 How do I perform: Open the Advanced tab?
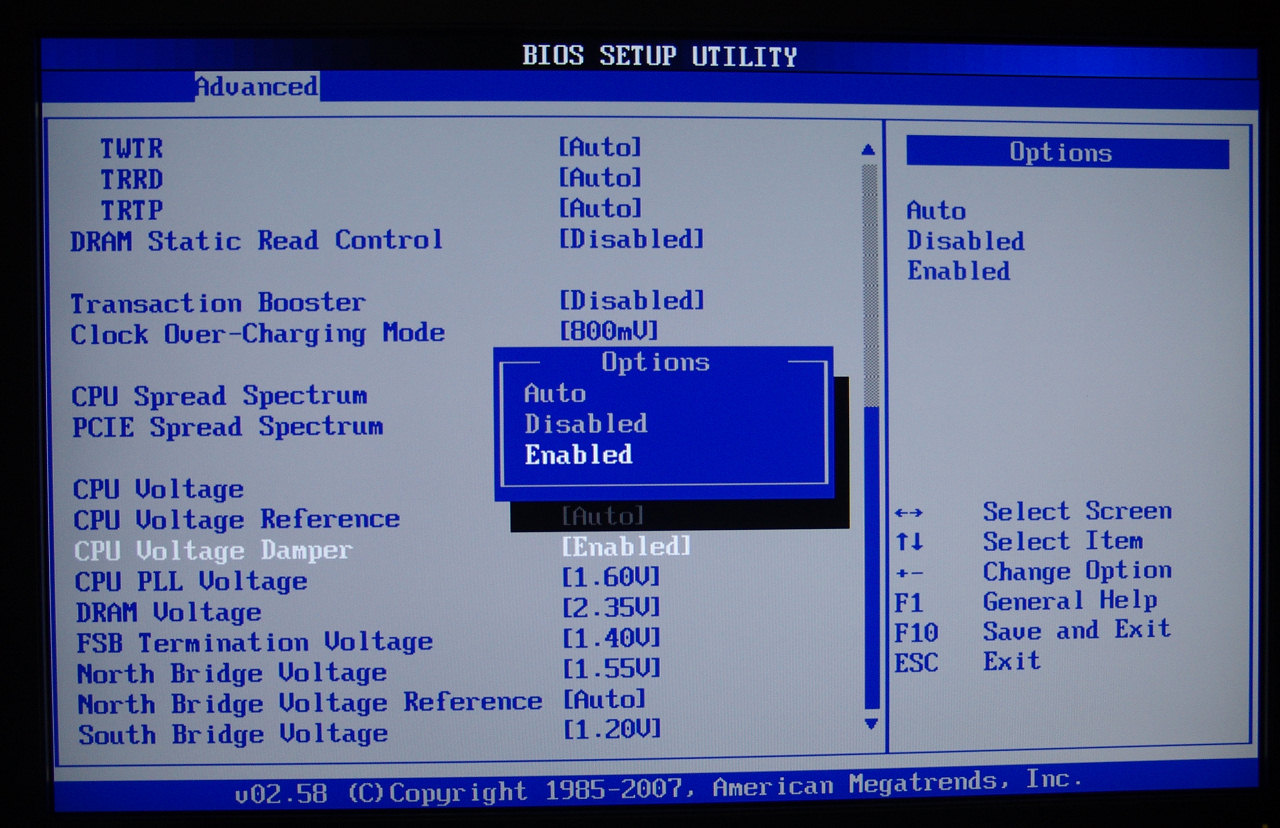coord(256,87)
